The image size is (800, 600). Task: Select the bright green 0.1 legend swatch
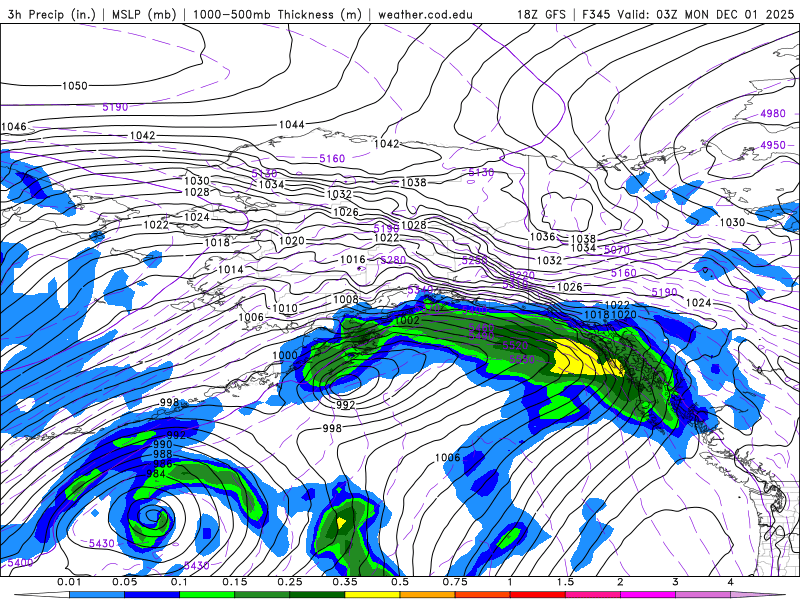(x=207, y=595)
